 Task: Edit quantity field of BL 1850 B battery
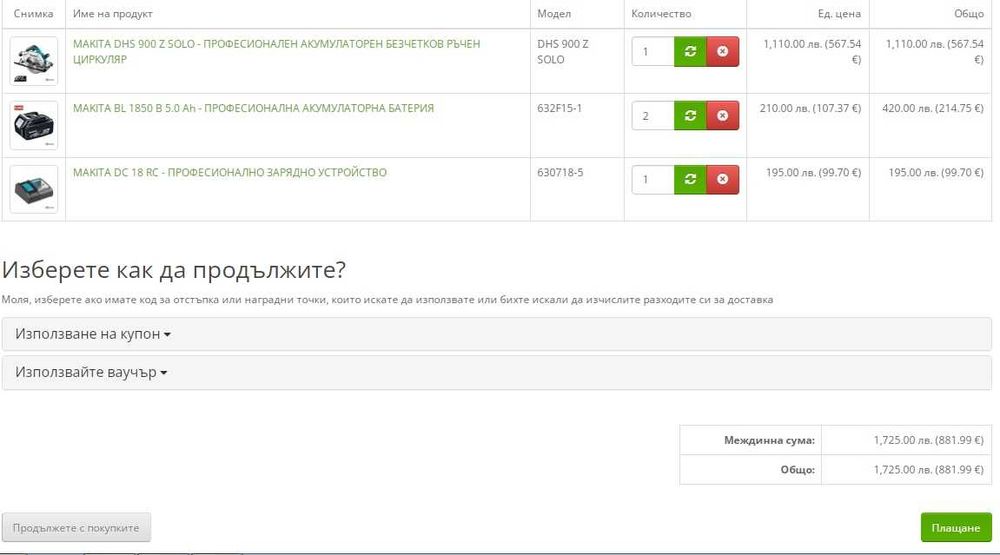[x=653, y=115]
